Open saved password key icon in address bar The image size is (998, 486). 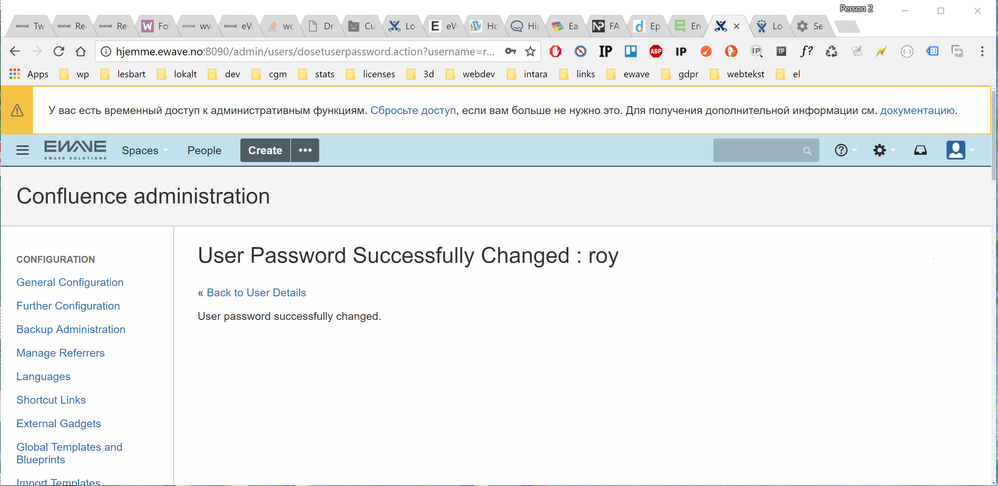click(510, 52)
